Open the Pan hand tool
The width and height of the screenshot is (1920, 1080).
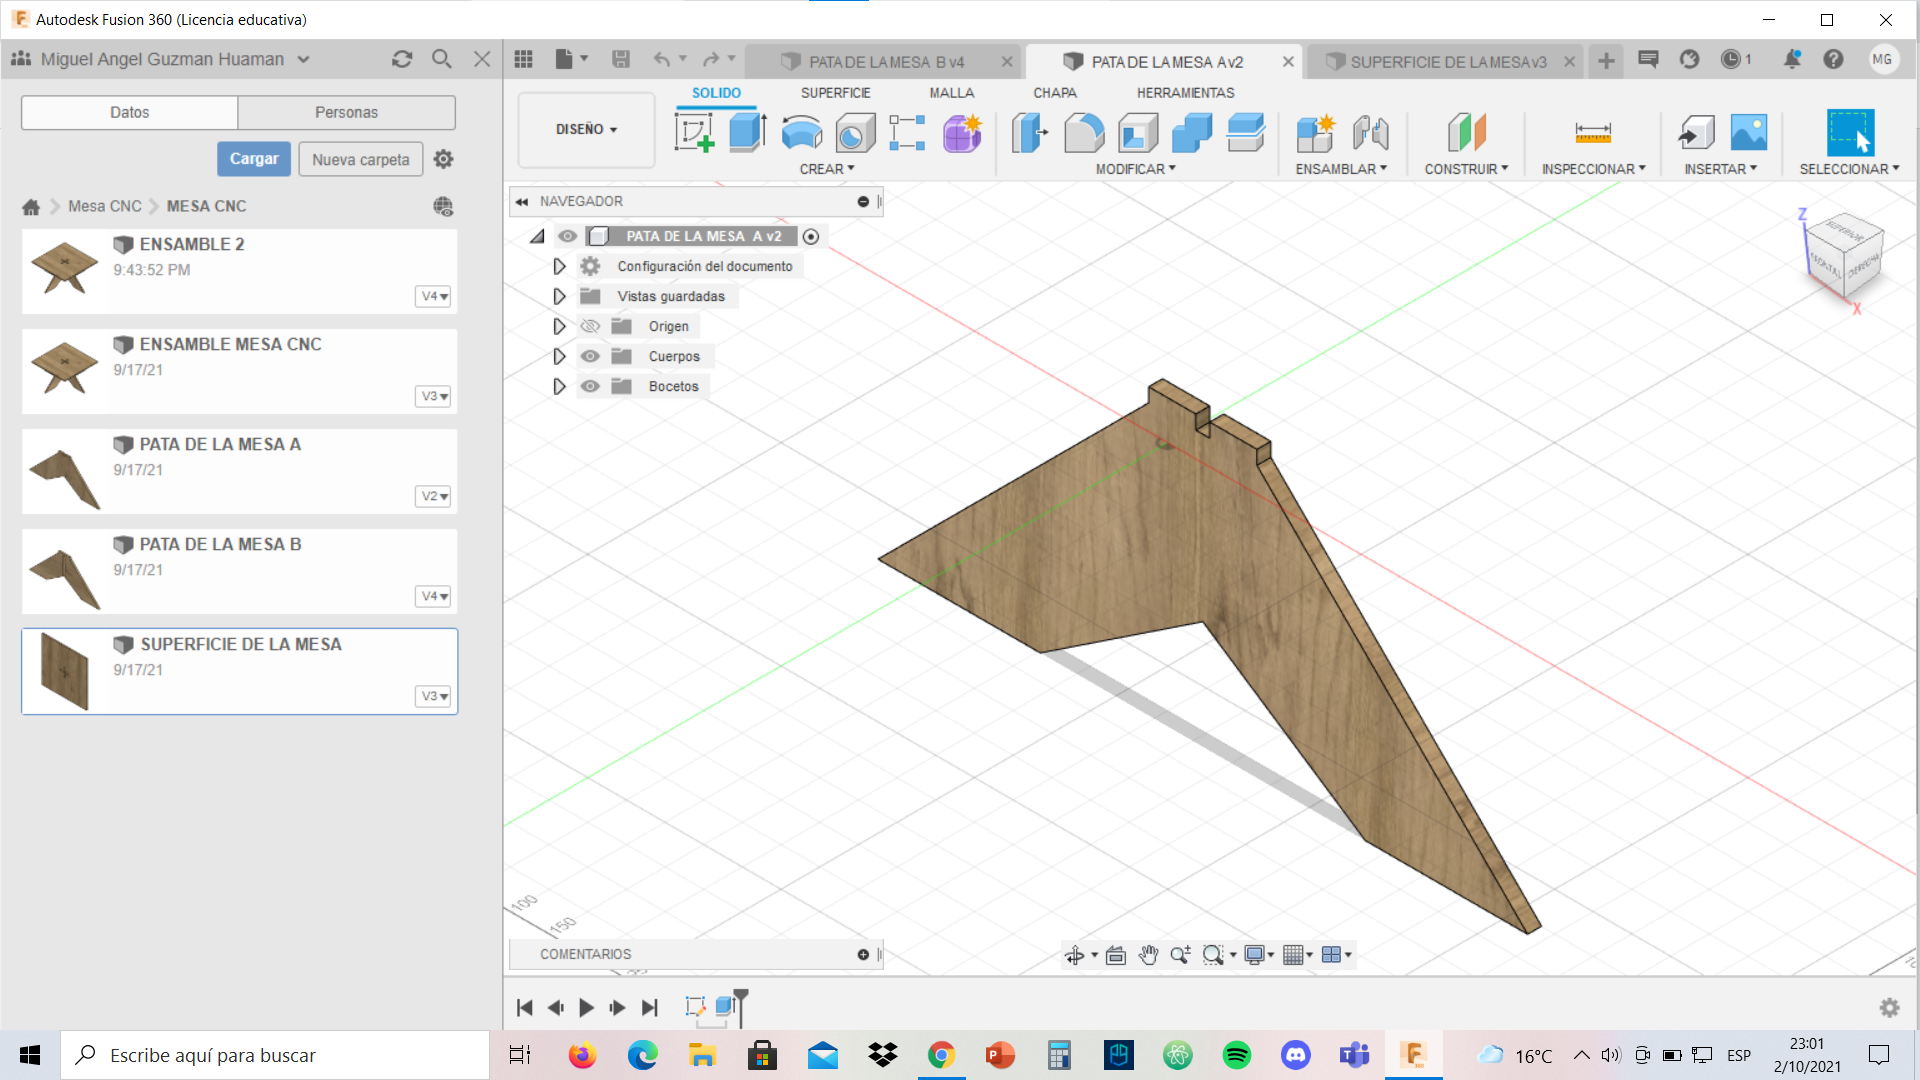pyautogui.click(x=1148, y=955)
